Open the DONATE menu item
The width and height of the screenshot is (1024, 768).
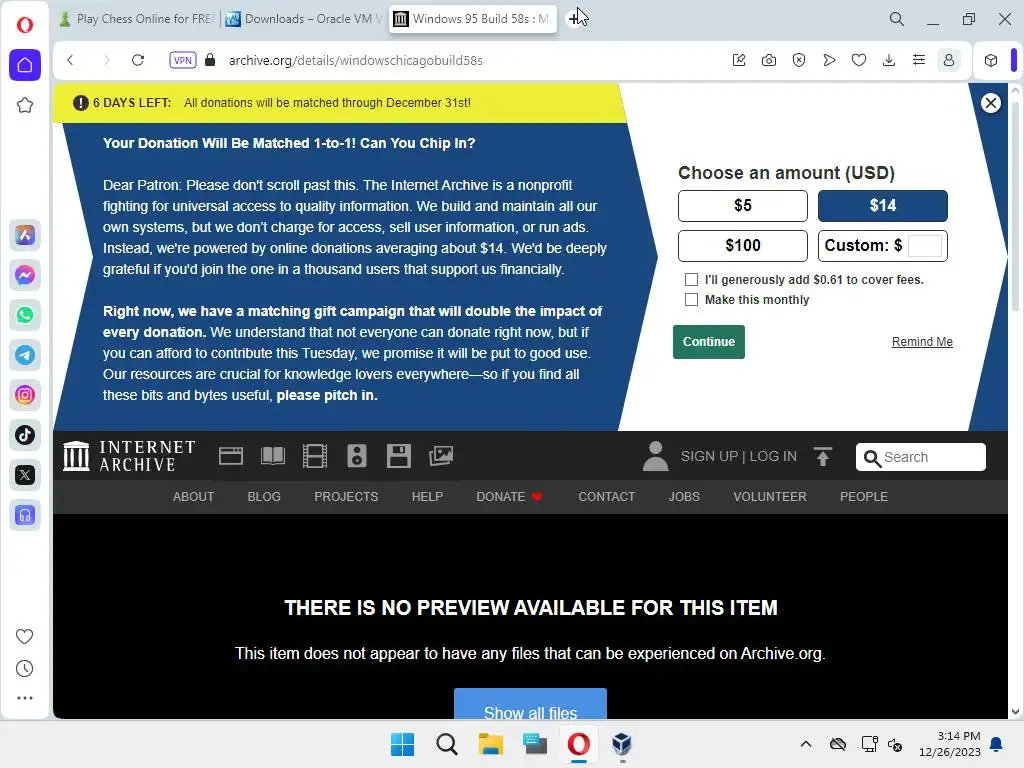point(509,497)
